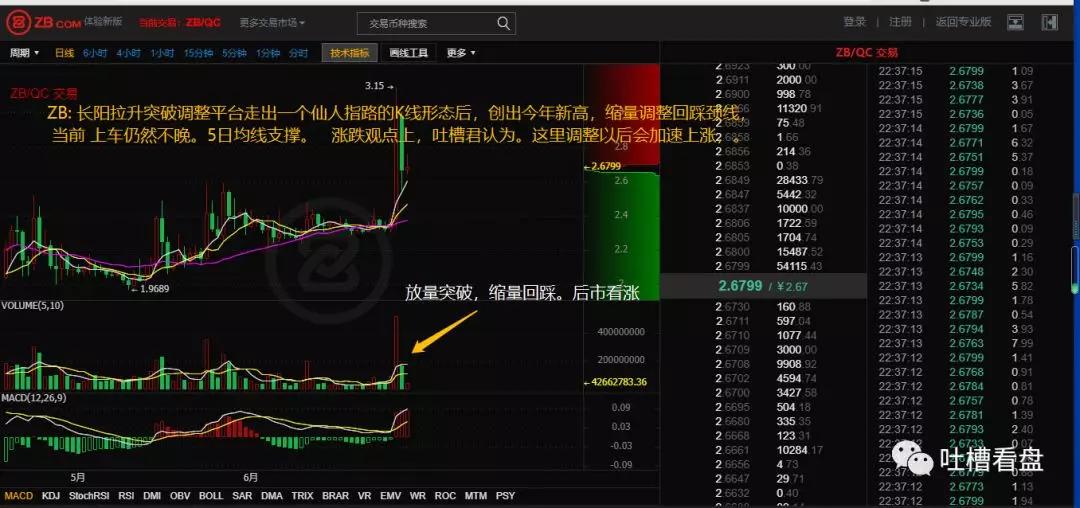Viewport: 1080px width, 508px height.
Task: Select the RSI indicator tab
Action: 126,496
